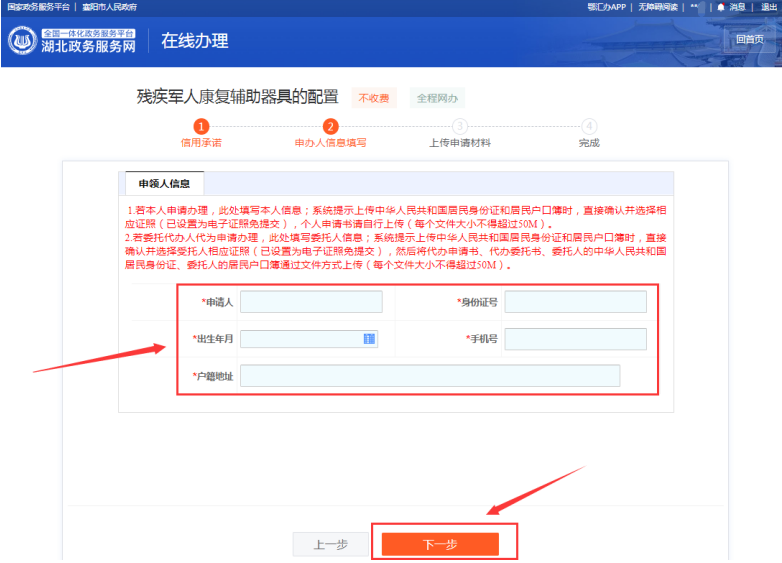This screenshot has height=563, width=782.
Task: Open the 鄂汇办APP link
Action: (606, 7)
